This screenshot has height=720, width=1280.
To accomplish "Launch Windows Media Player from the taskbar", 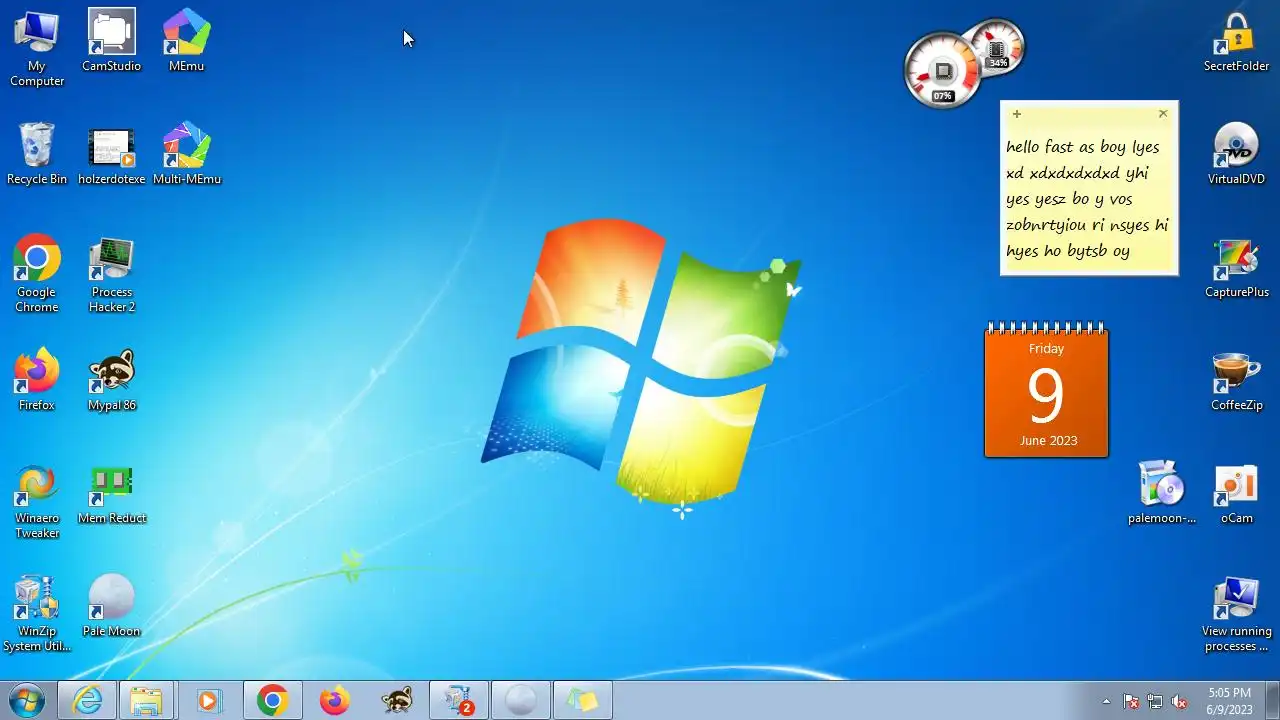I will point(208,701).
